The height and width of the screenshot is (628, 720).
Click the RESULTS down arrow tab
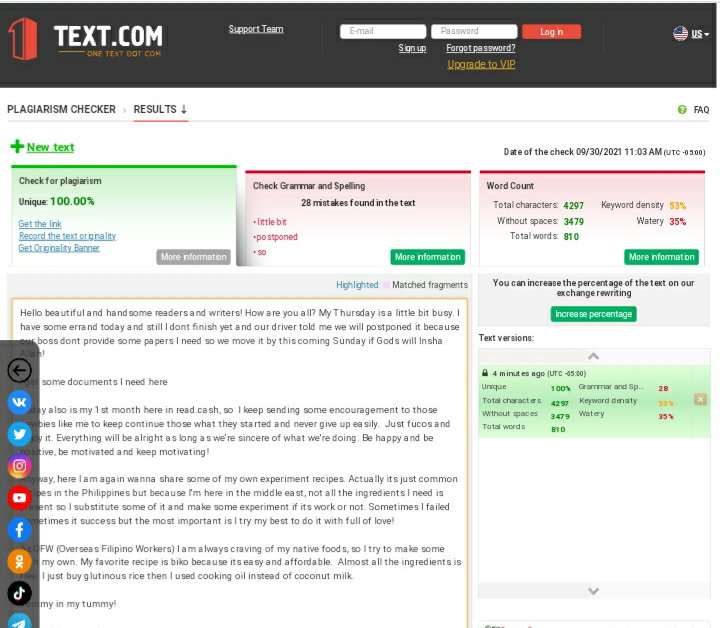[x=160, y=109]
